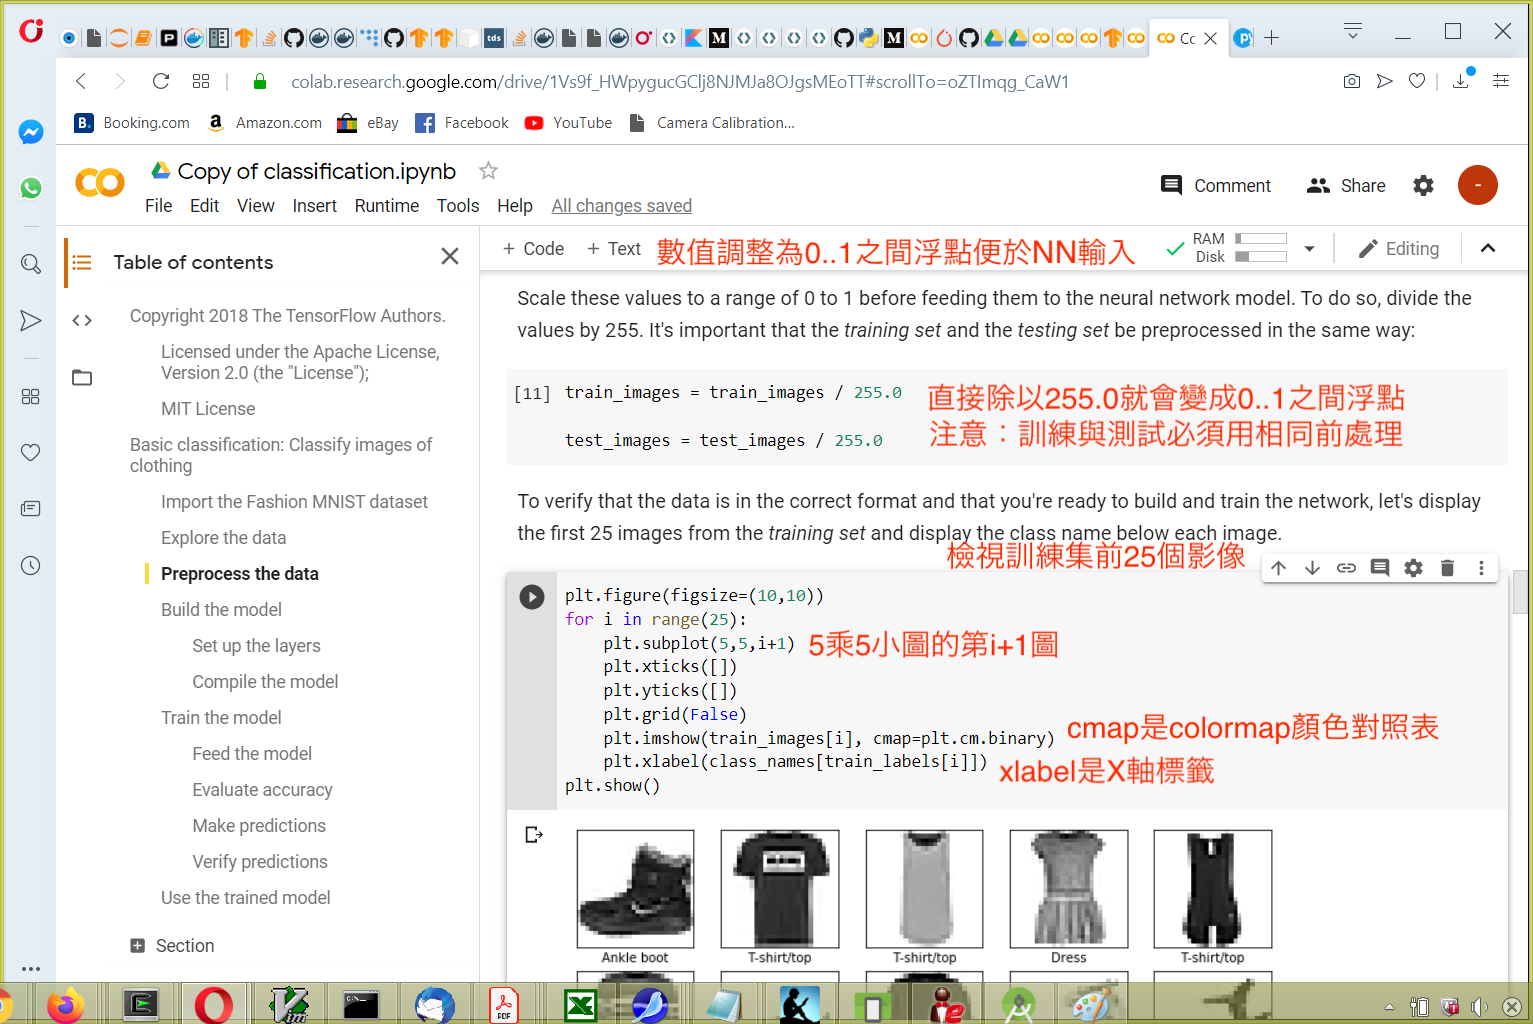Viewport: 1533px width, 1024px height.
Task: Open Facebook bookmark
Action: [x=462, y=123]
